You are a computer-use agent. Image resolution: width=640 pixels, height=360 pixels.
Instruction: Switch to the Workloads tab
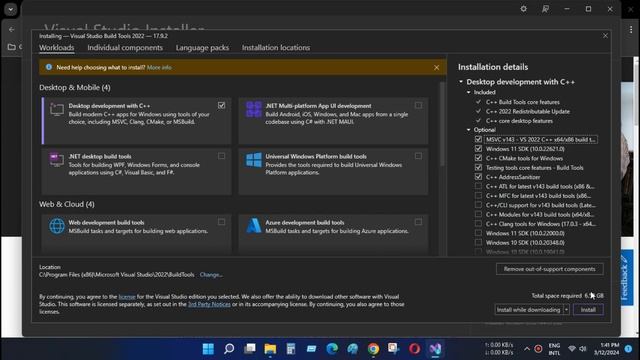[57, 48]
